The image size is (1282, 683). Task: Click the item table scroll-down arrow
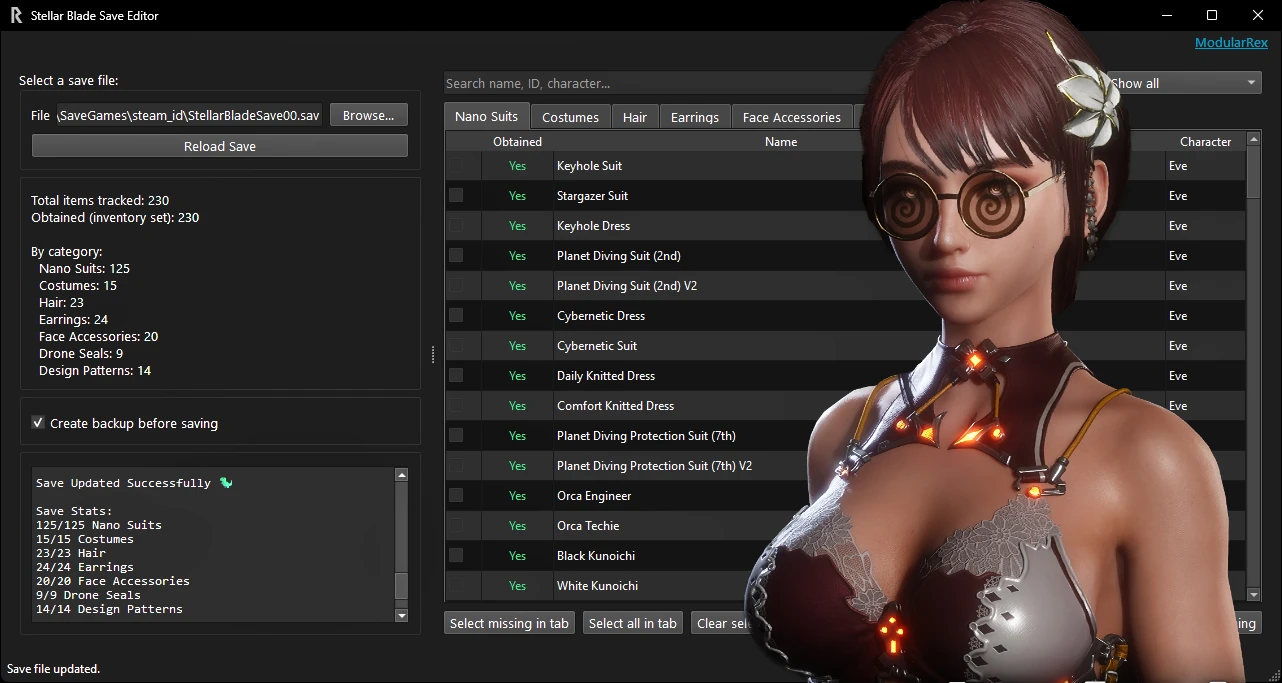pos(1254,594)
